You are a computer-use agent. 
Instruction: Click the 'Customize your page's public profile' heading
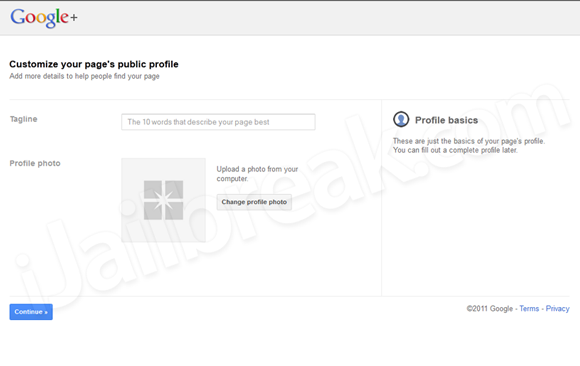(x=94, y=64)
